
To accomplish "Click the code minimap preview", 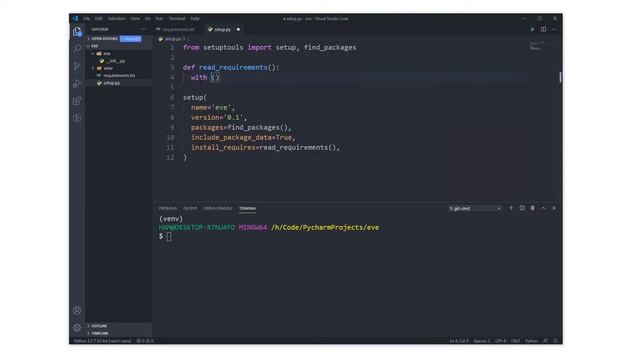I will coord(536,46).
